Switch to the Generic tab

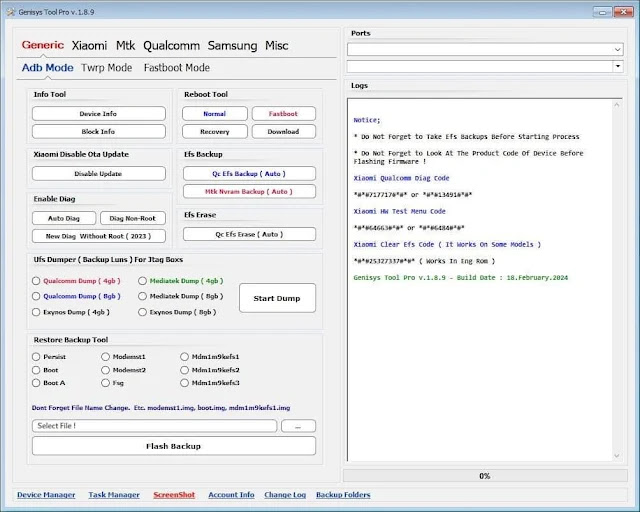[43, 45]
